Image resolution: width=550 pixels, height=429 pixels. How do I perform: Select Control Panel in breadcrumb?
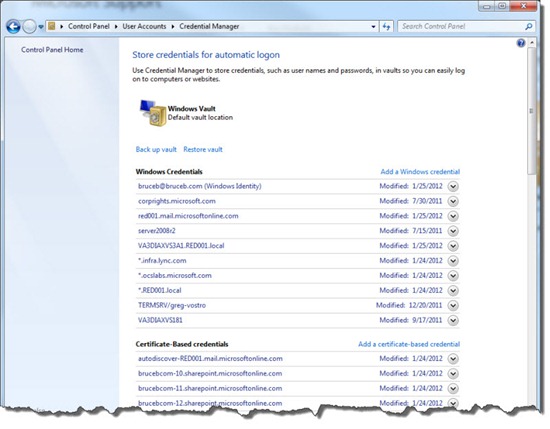[89, 26]
